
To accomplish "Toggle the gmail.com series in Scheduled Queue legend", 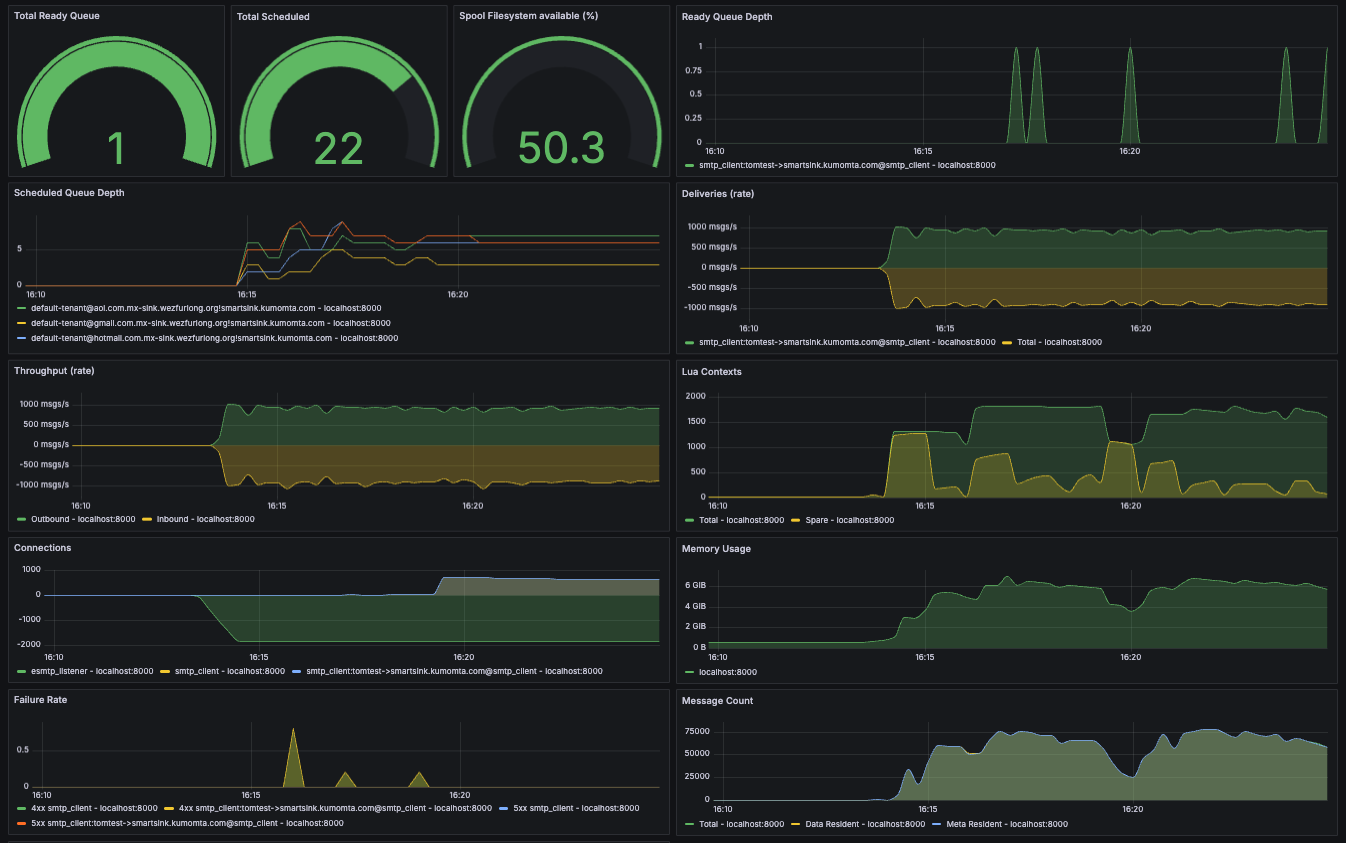I will tap(211, 323).
